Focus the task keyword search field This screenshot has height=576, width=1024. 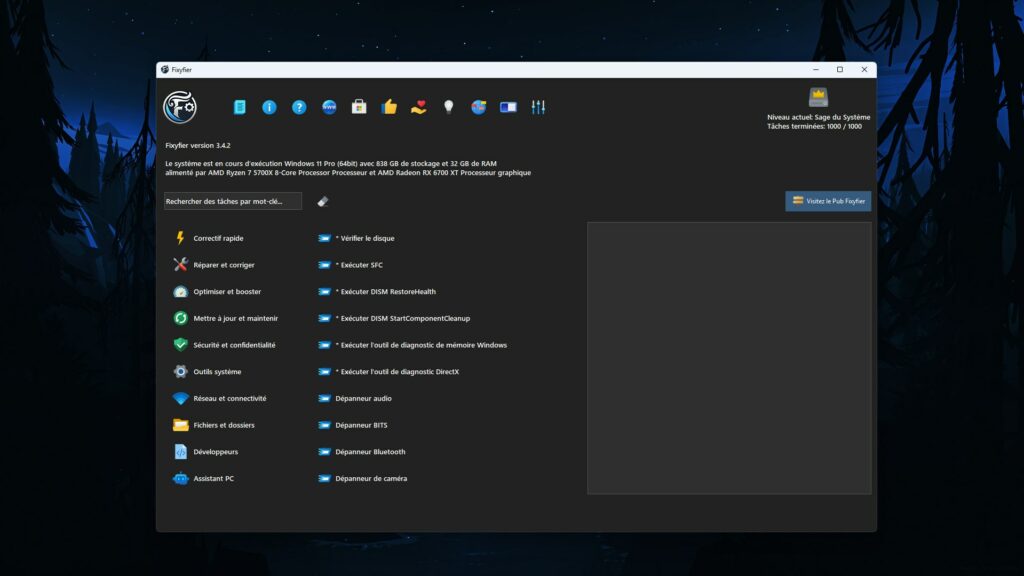pyautogui.click(x=232, y=201)
